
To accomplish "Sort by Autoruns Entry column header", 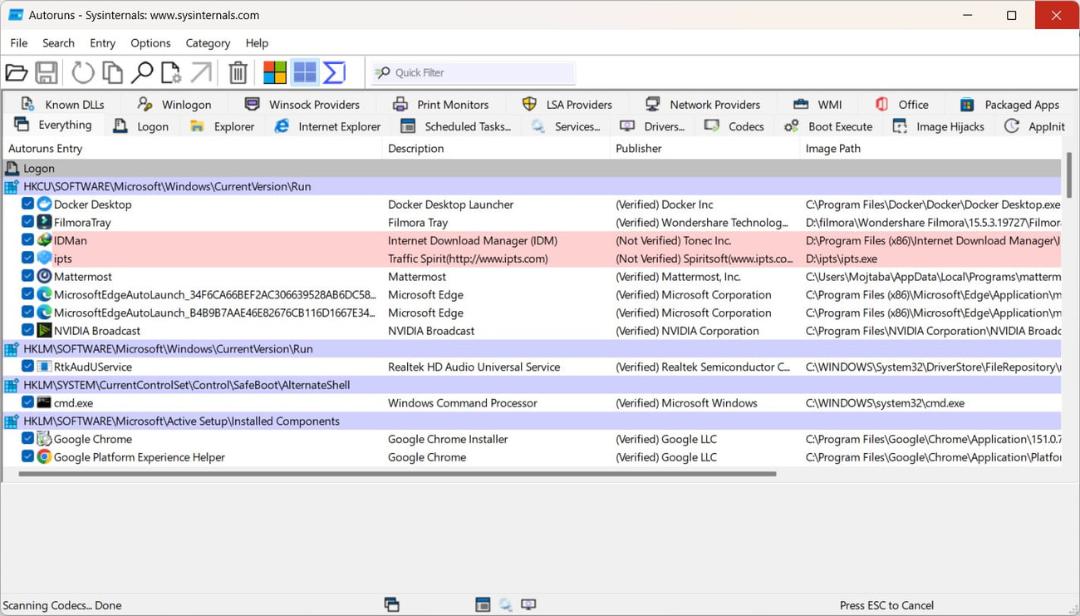I will point(193,148).
